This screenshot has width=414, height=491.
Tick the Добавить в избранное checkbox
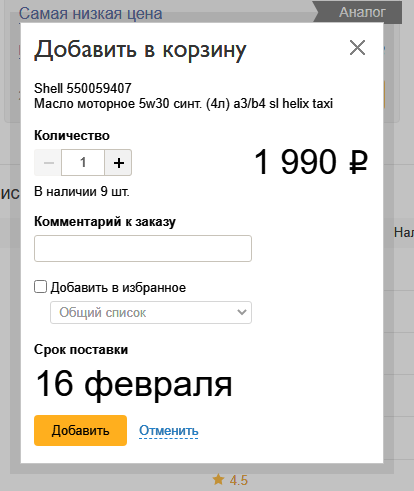click(40, 287)
